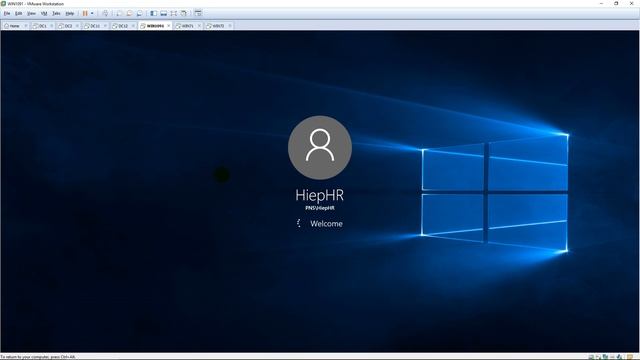Click the console view toolbar icon
640x360 pixels.
point(198,13)
